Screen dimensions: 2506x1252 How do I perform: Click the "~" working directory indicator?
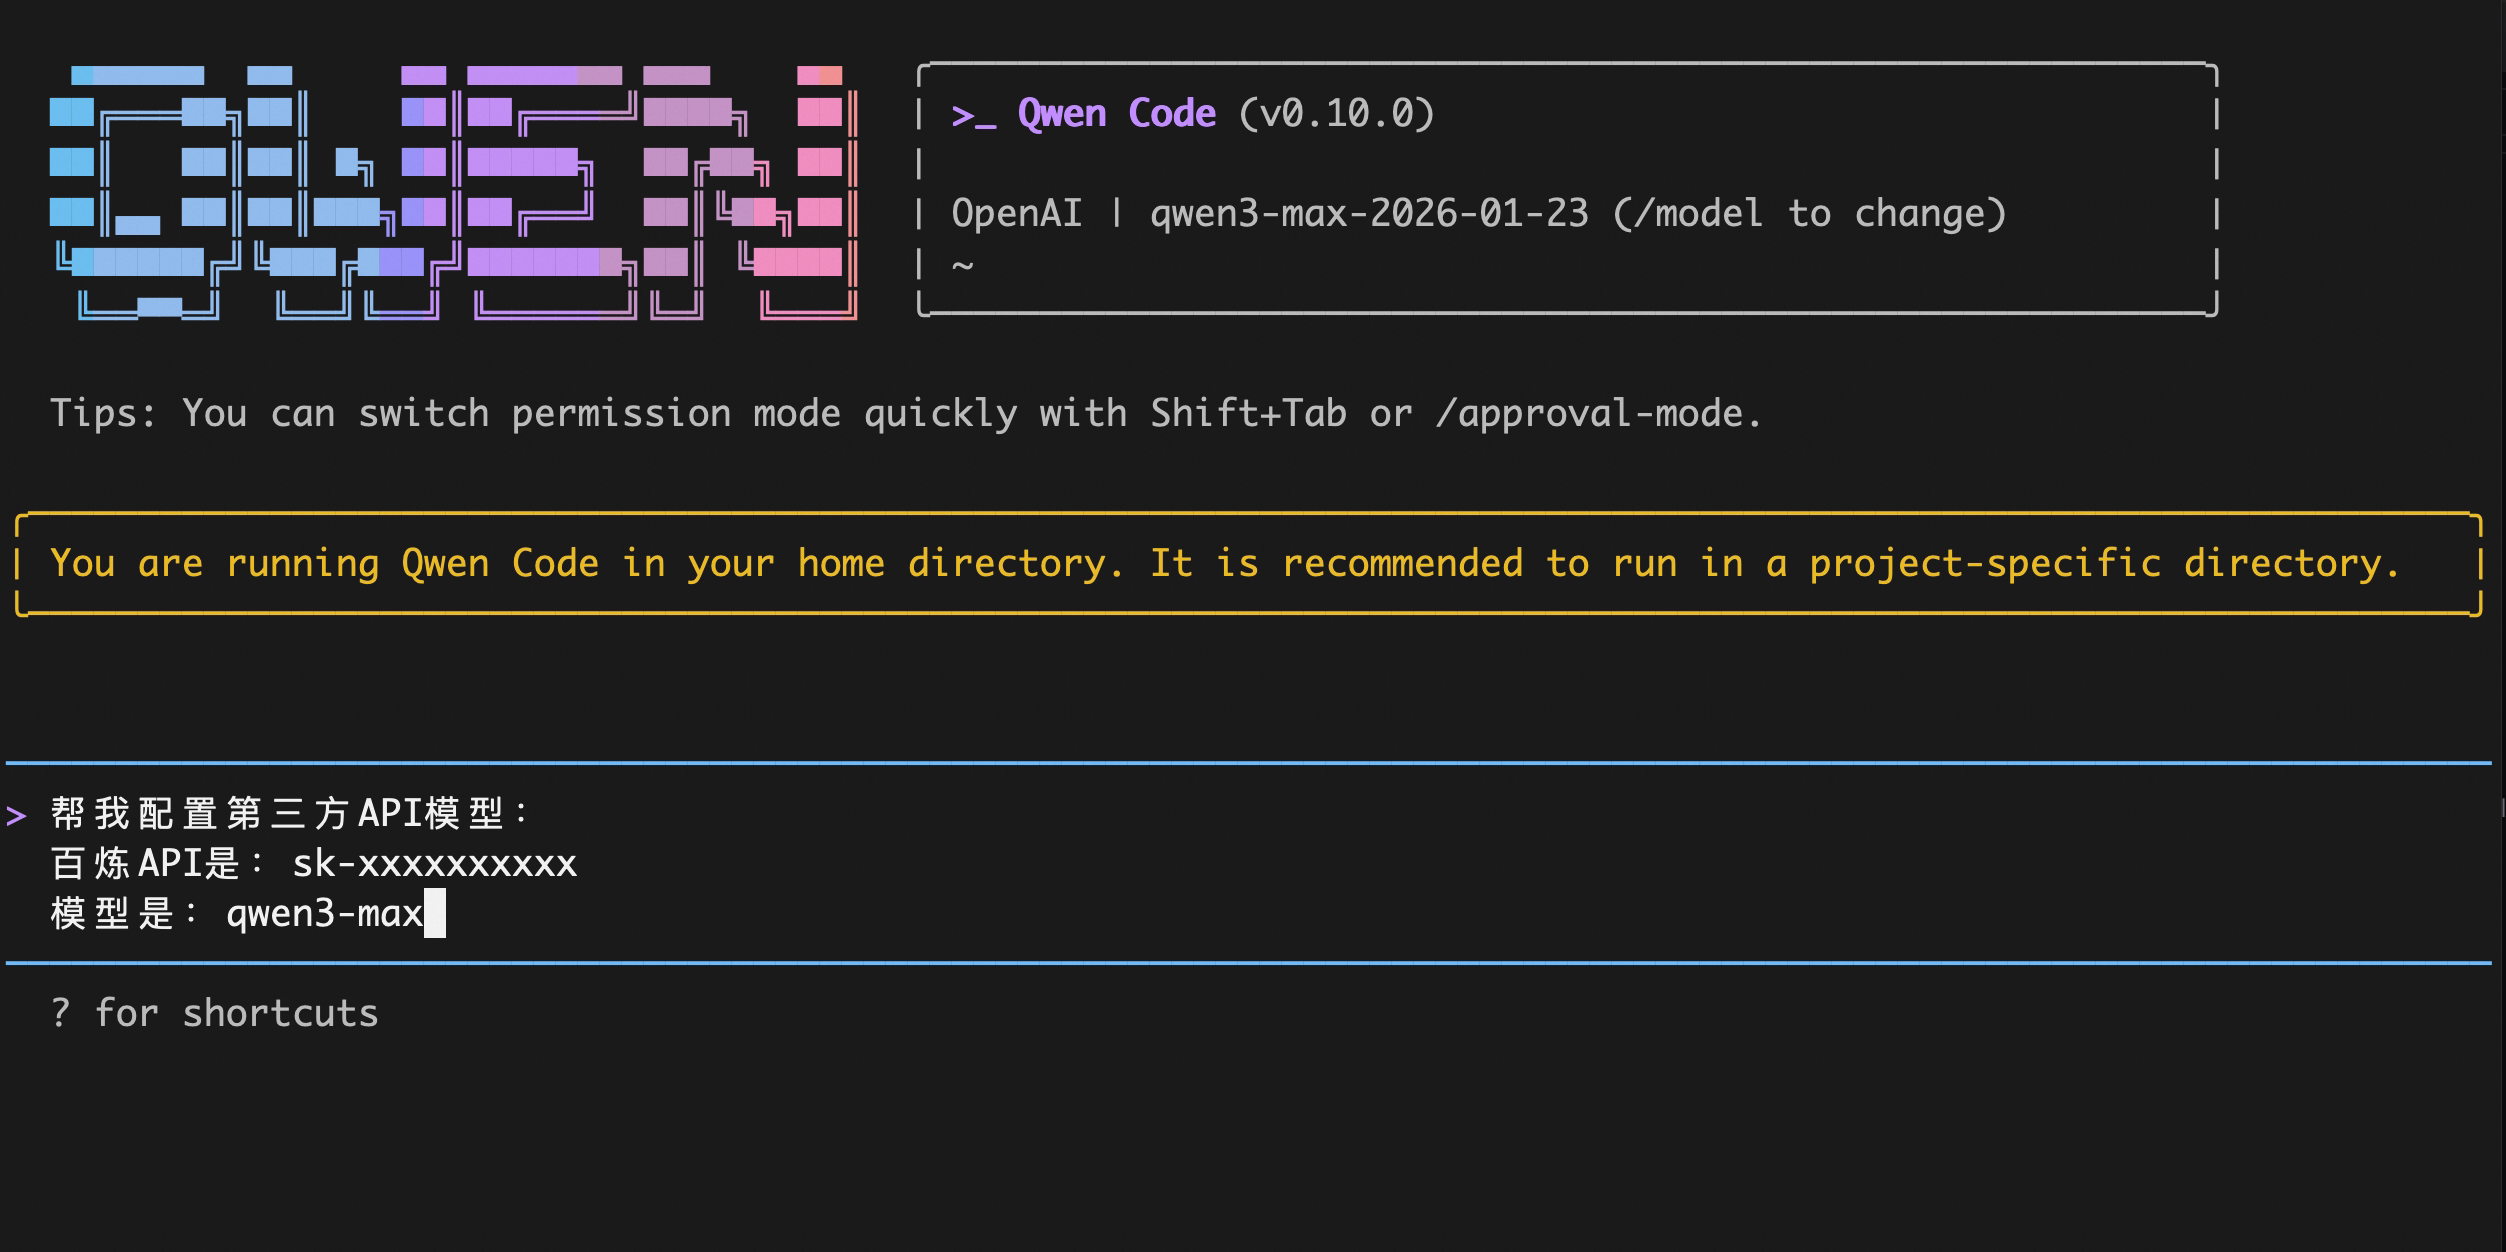tap(962, 265)
